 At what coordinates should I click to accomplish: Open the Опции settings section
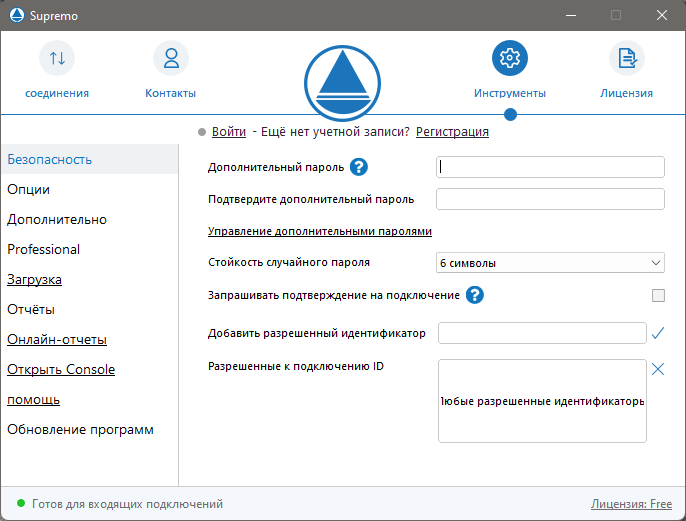tap(29, 189)
